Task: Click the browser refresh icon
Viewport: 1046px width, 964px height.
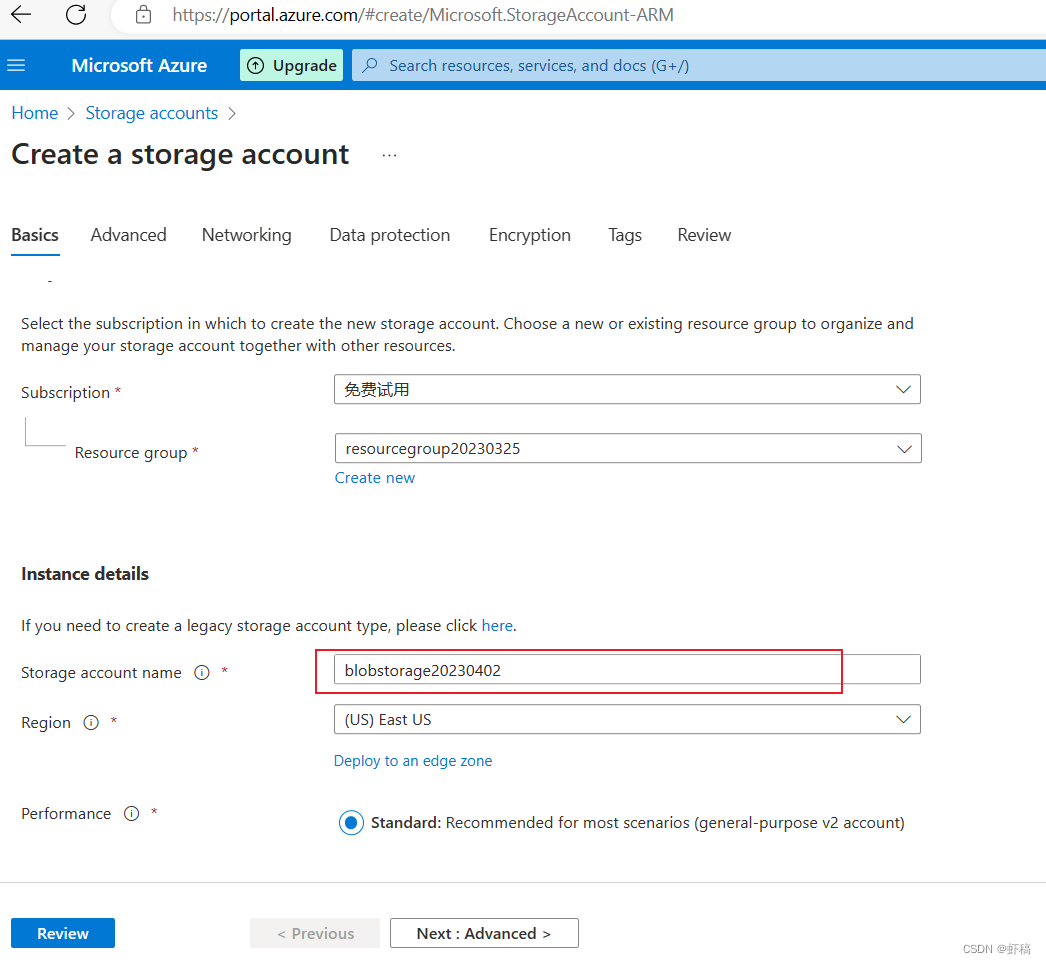Action: tap(75, 15)
